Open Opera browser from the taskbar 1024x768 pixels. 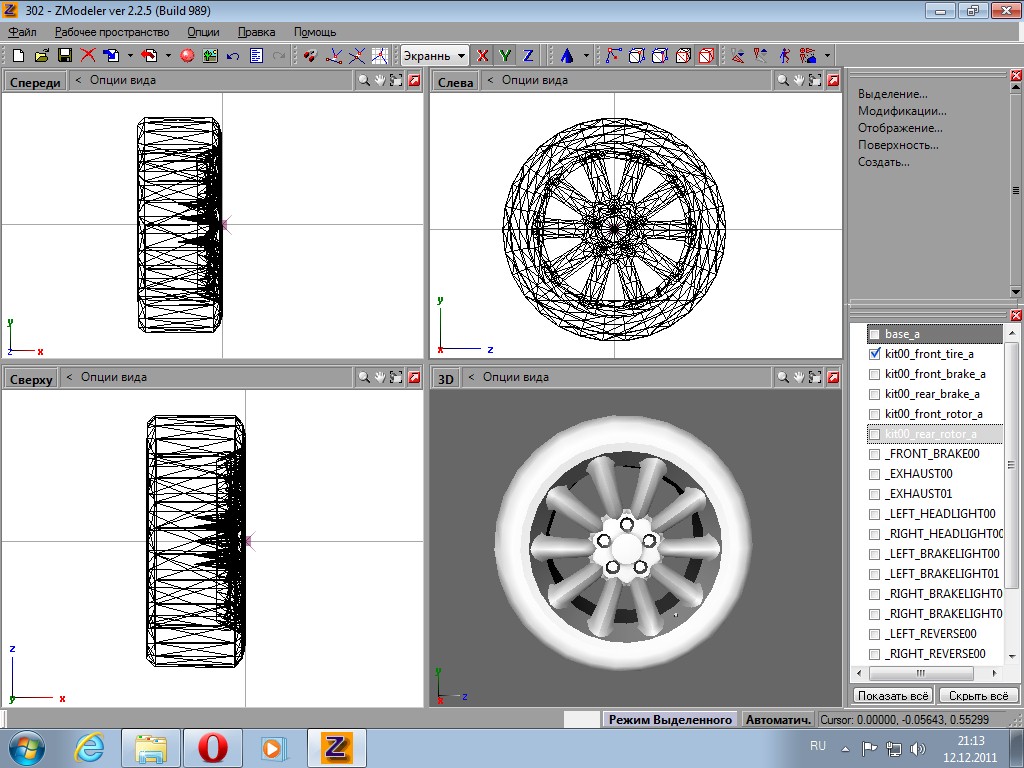(x=211, y=747)
